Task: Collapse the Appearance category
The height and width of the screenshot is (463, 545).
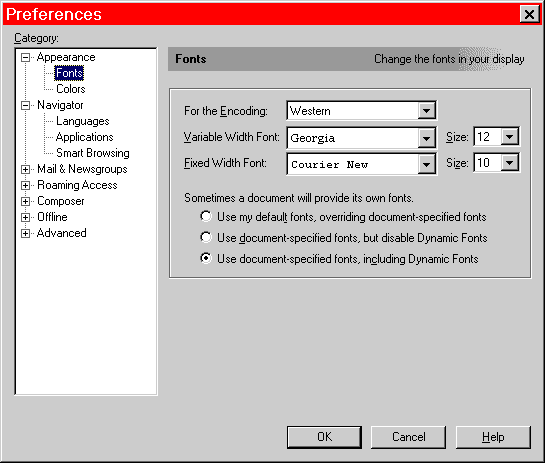Action: coord(25,57)
